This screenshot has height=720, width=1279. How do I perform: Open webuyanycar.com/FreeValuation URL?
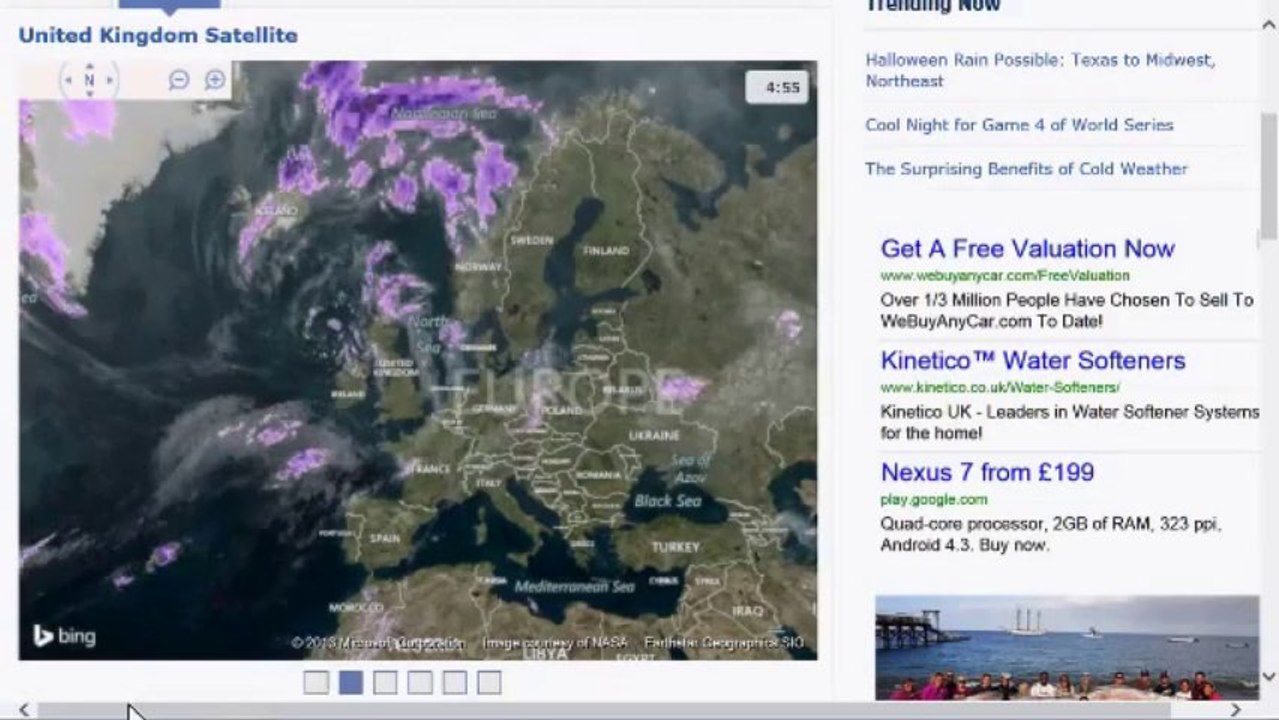tap(1005, 275)
